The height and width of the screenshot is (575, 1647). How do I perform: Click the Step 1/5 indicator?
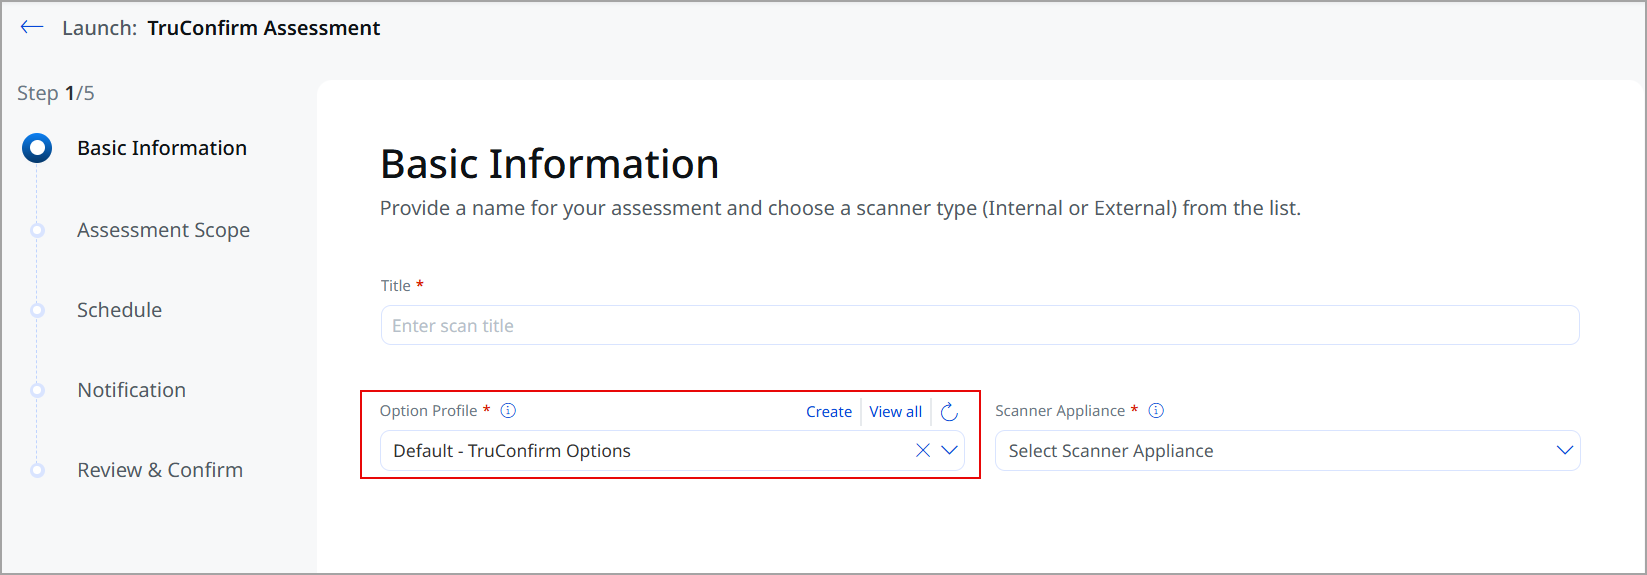click(x=56, y=93)
